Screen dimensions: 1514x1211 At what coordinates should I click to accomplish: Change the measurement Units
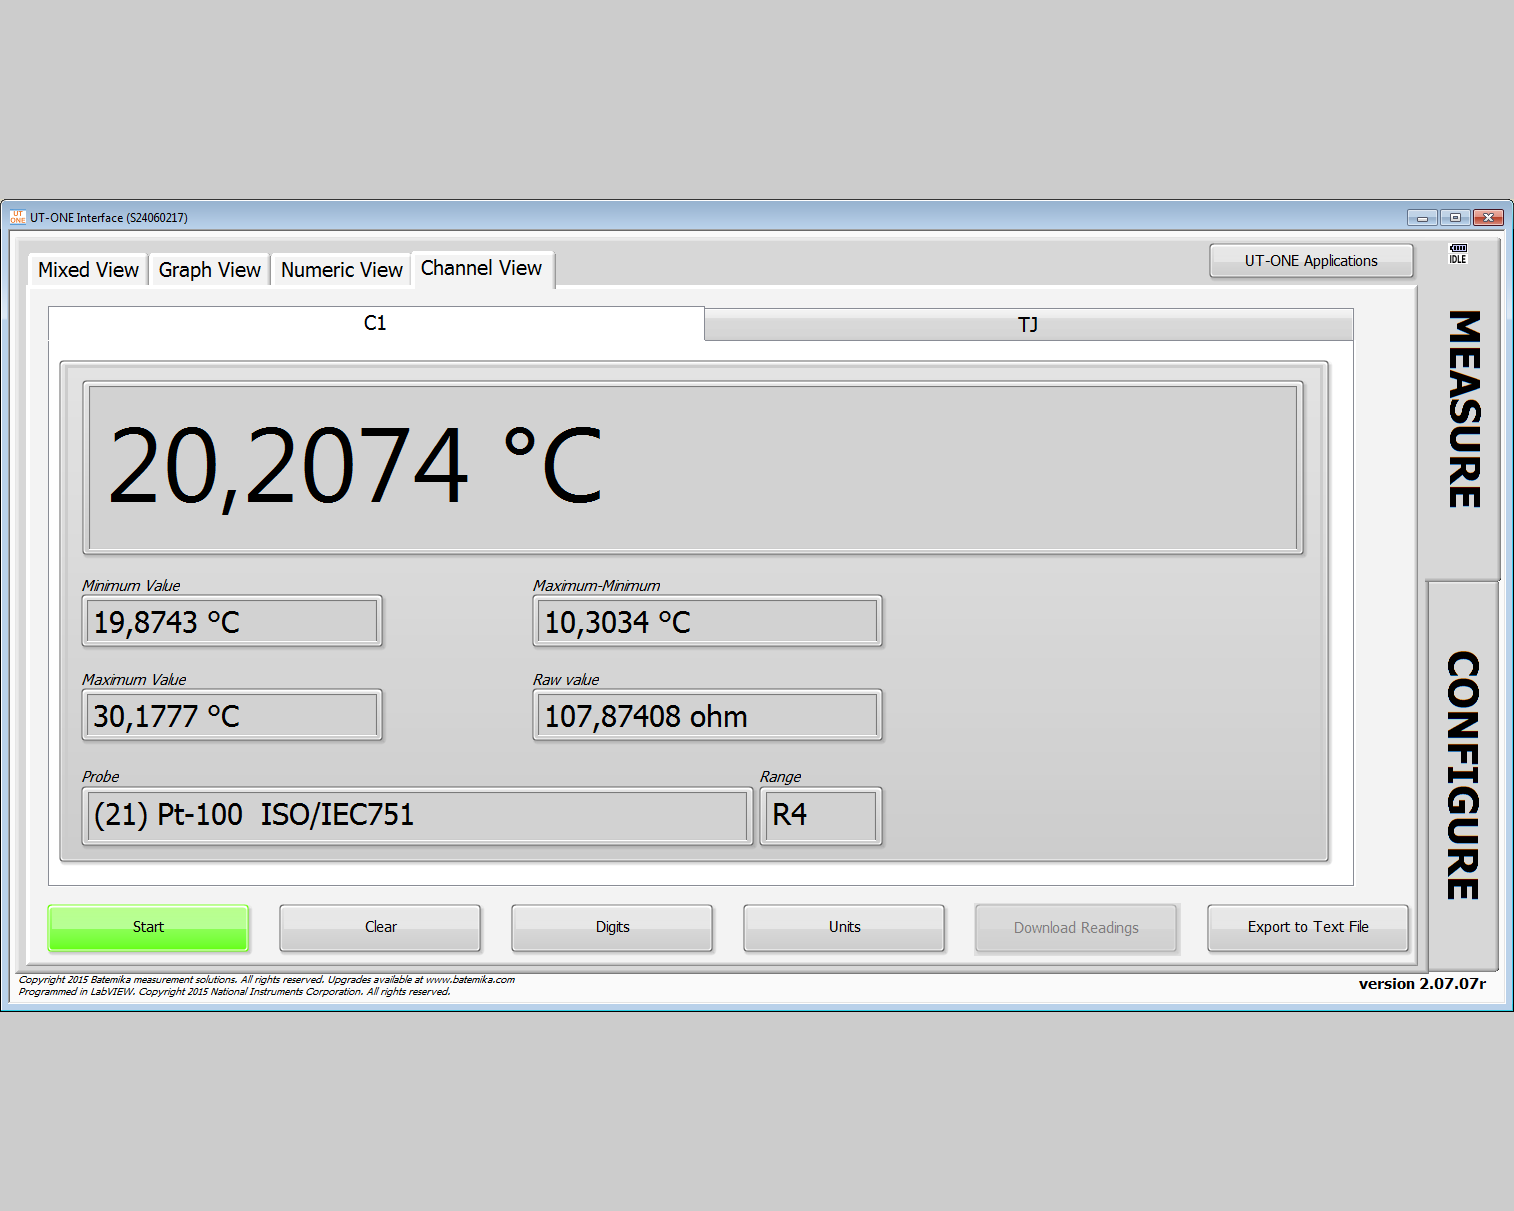844,927
